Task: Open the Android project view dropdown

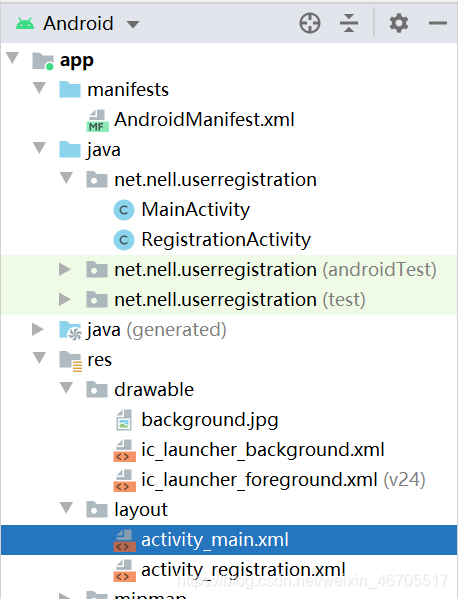Action: pos(133,24)
